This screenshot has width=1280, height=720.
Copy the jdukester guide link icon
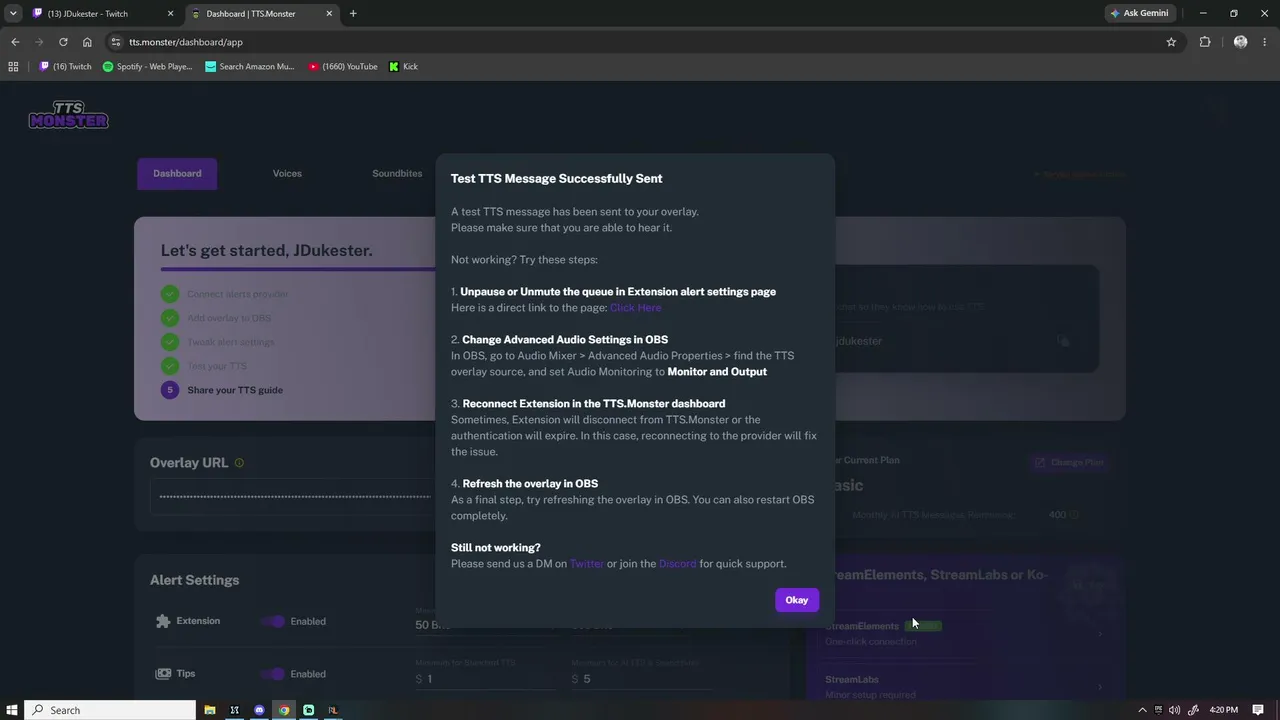[x=1063, y=341]
